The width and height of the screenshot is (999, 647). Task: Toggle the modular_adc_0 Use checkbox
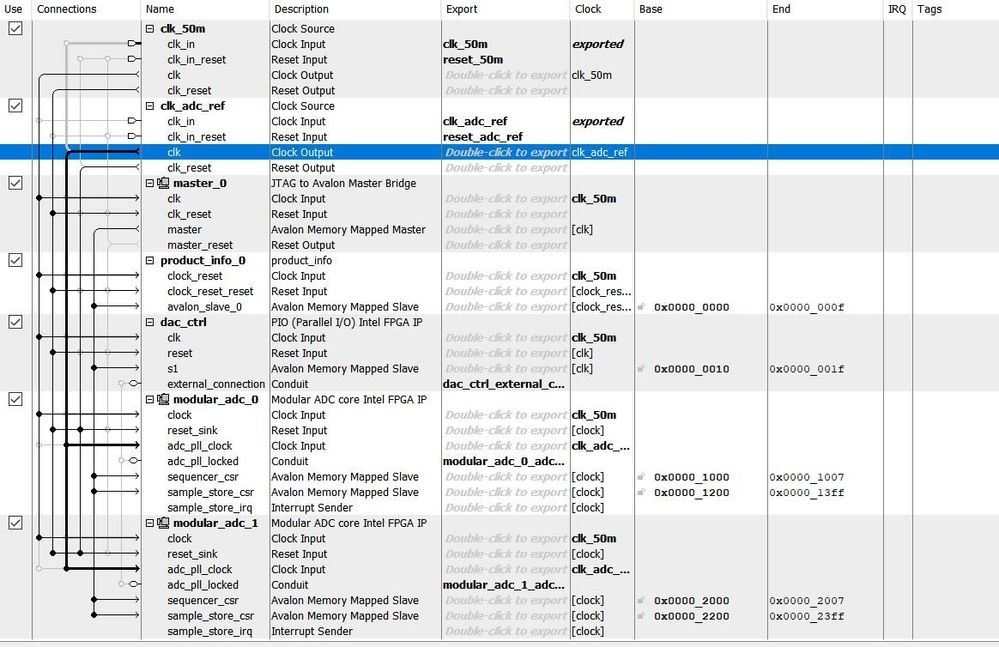[x=15, y=399]
